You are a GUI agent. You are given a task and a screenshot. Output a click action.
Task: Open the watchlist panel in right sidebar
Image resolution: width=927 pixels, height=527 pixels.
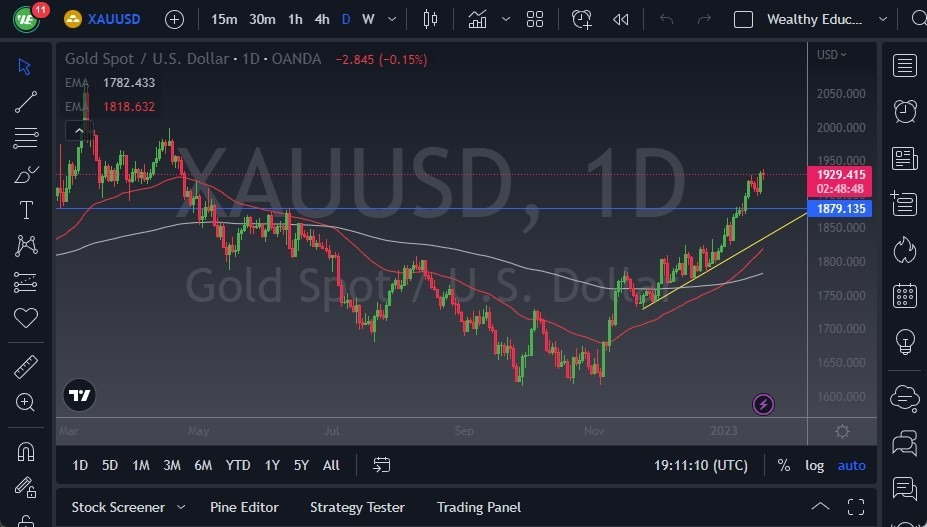tap(905, 66)
